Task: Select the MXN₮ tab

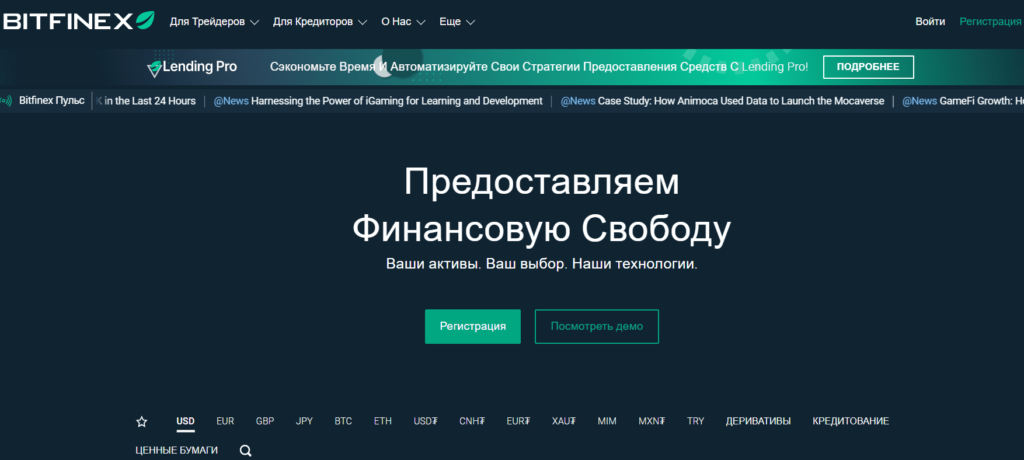Action: 652,421
